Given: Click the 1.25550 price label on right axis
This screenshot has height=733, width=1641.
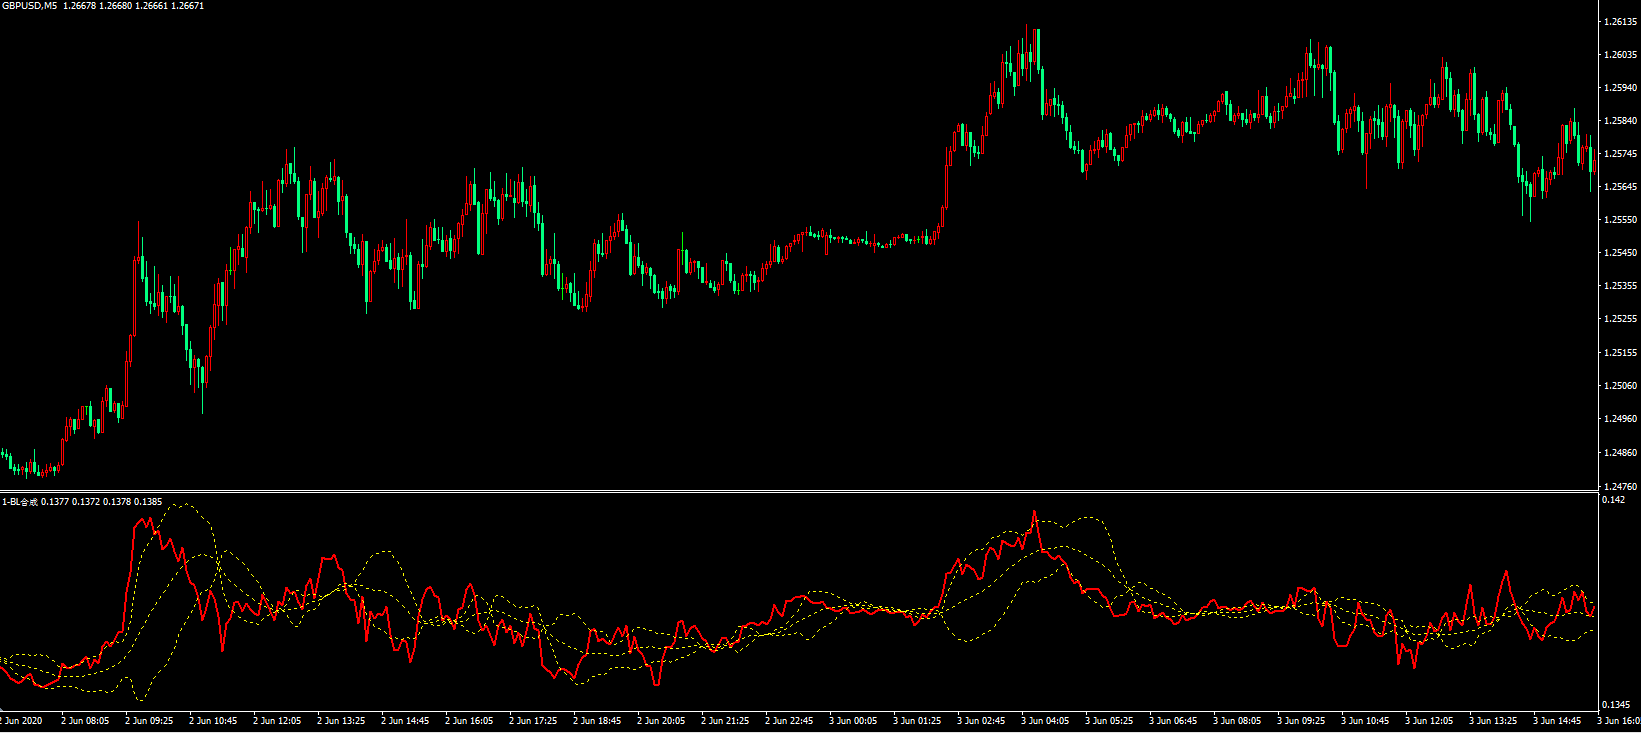Looking at the screenshot, I should (x=1619, y=220).
